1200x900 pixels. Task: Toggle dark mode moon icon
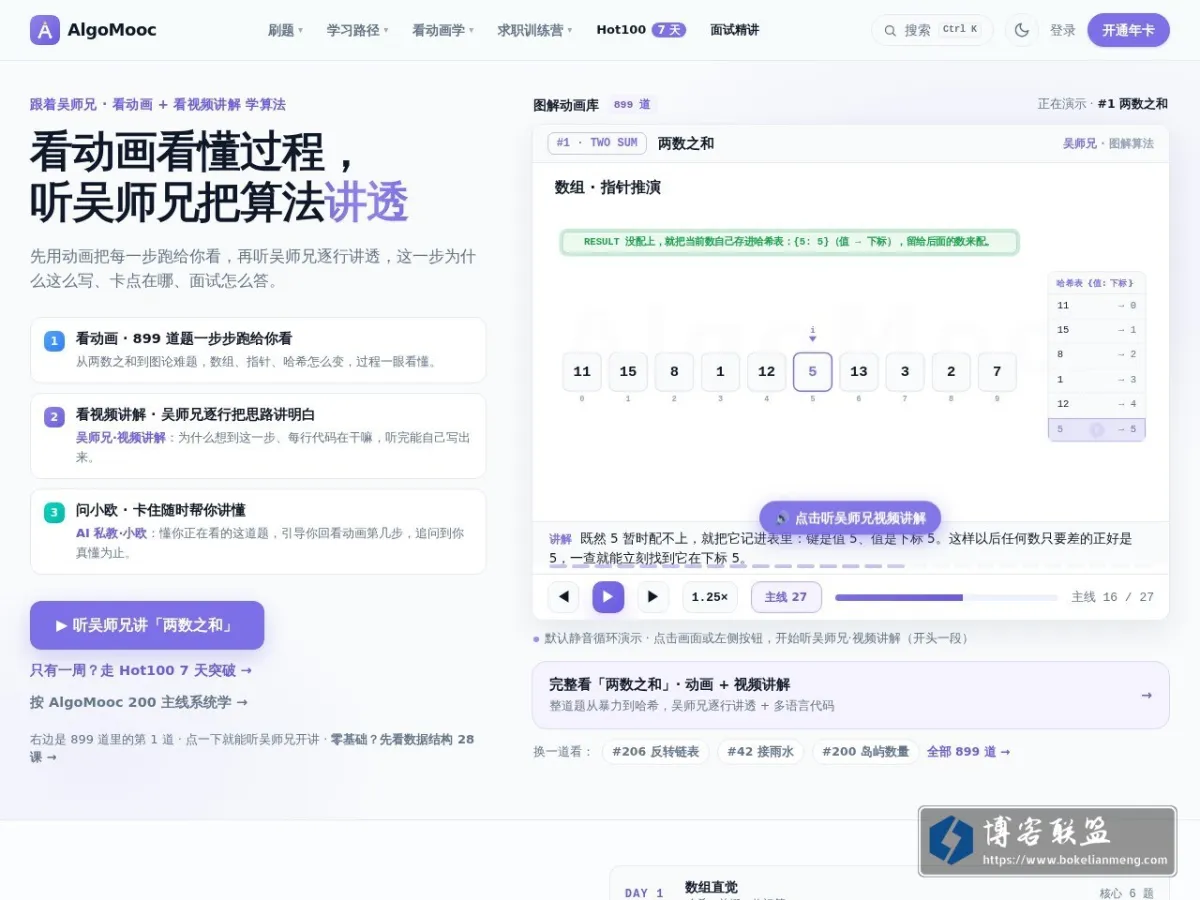coord(1021,30)
